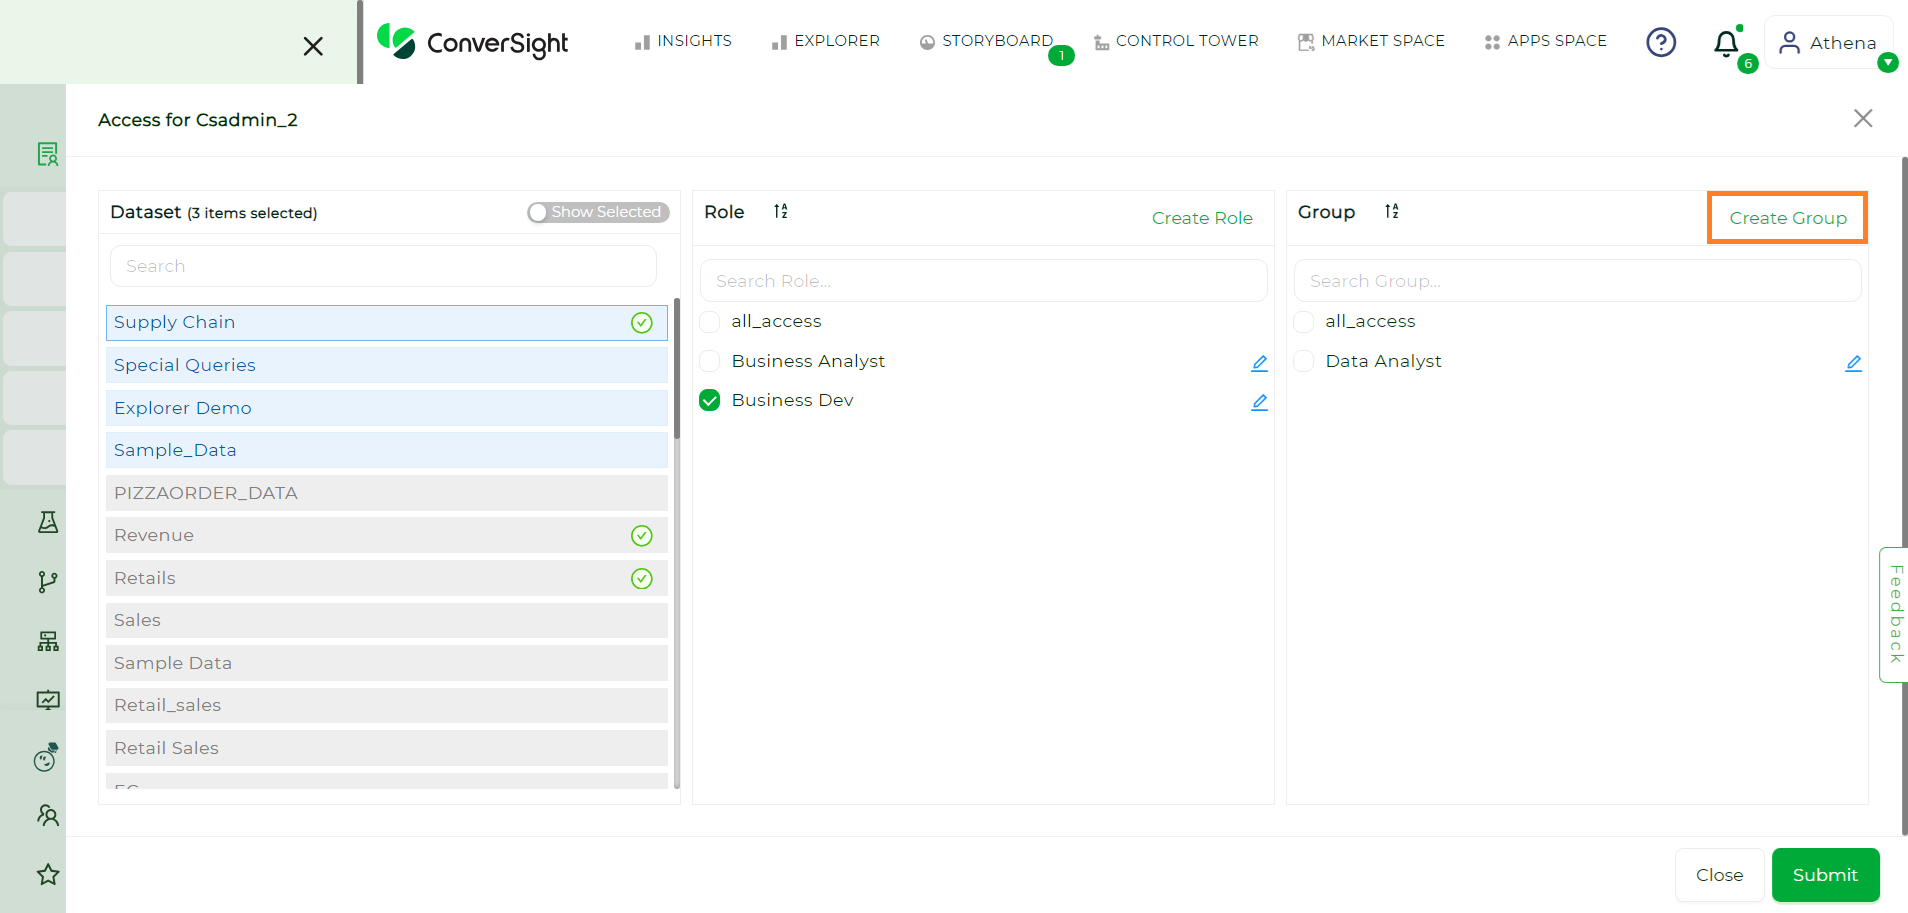Screen dimensions: 1908x913
Task: Deselect the Supply Chain dataset checkmark
Action: coord(642,322)
